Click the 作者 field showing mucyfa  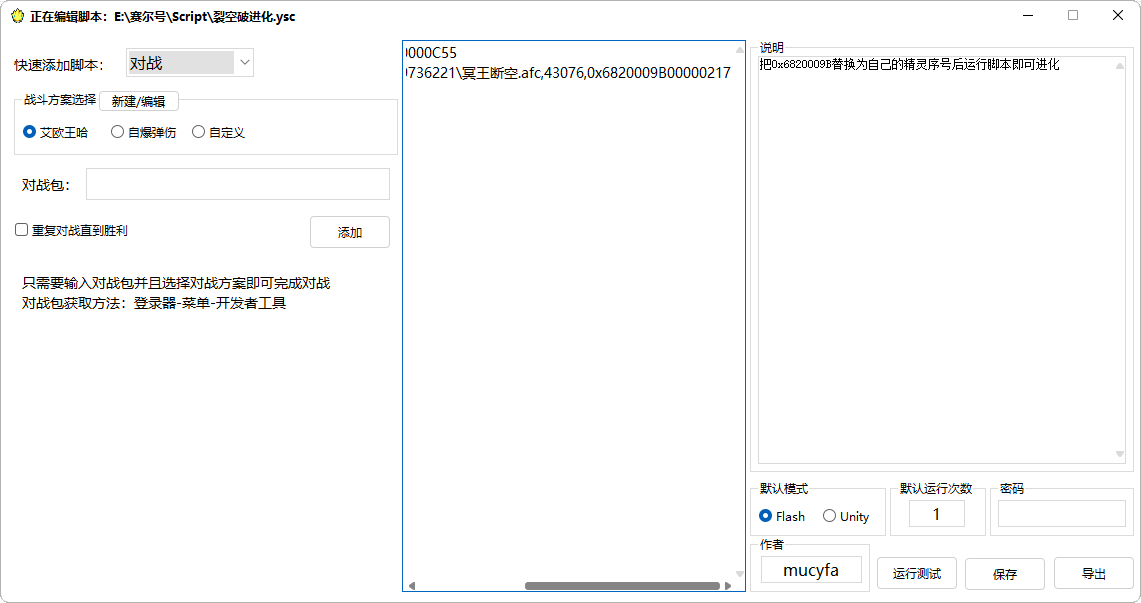(x=811, y=570)
